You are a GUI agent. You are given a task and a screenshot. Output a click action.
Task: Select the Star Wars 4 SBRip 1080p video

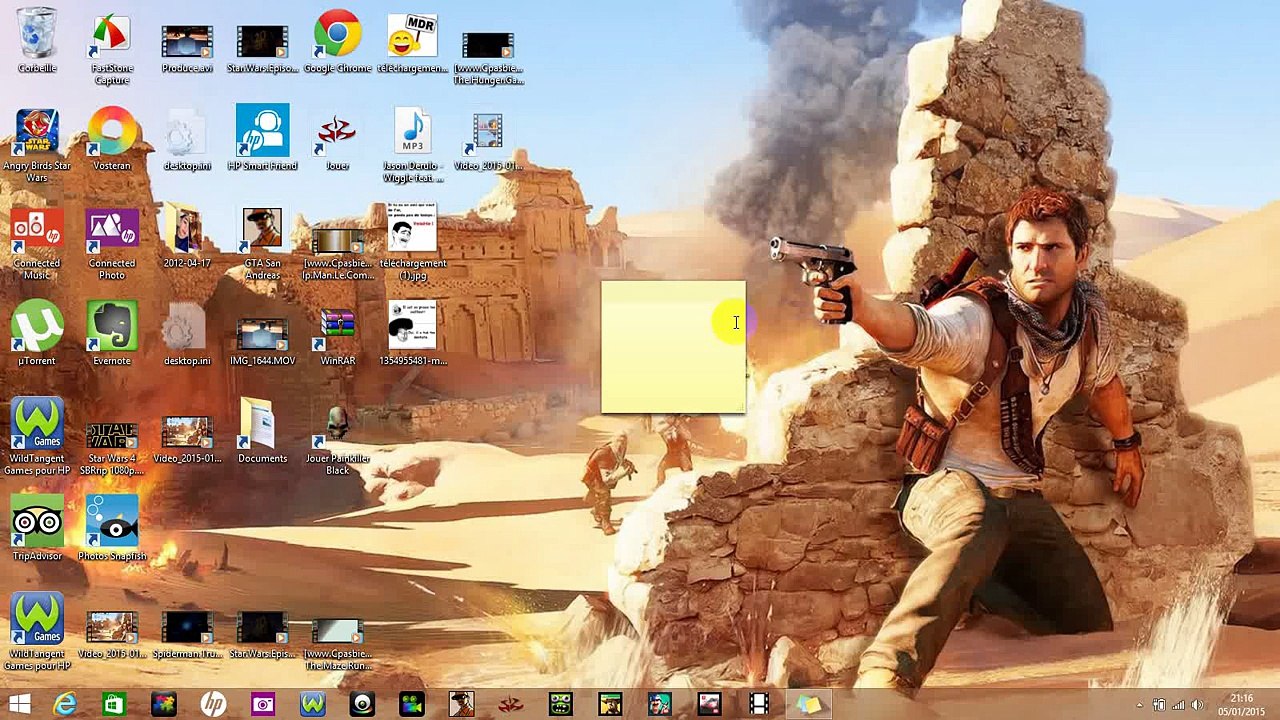pyautogui.click(x=112, y=447)
